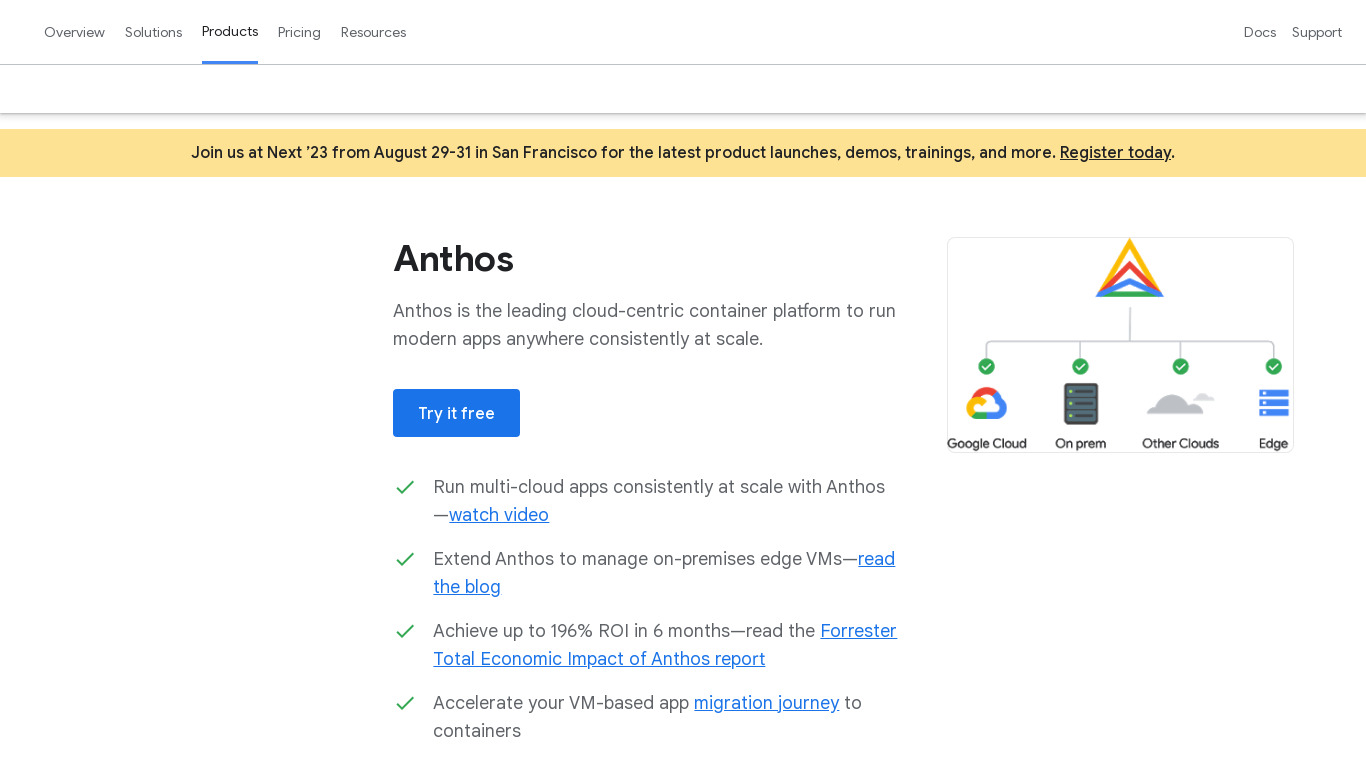Click the 'Google Cloud' diagram label
The image size is (1366, 768).
point(987,443)
